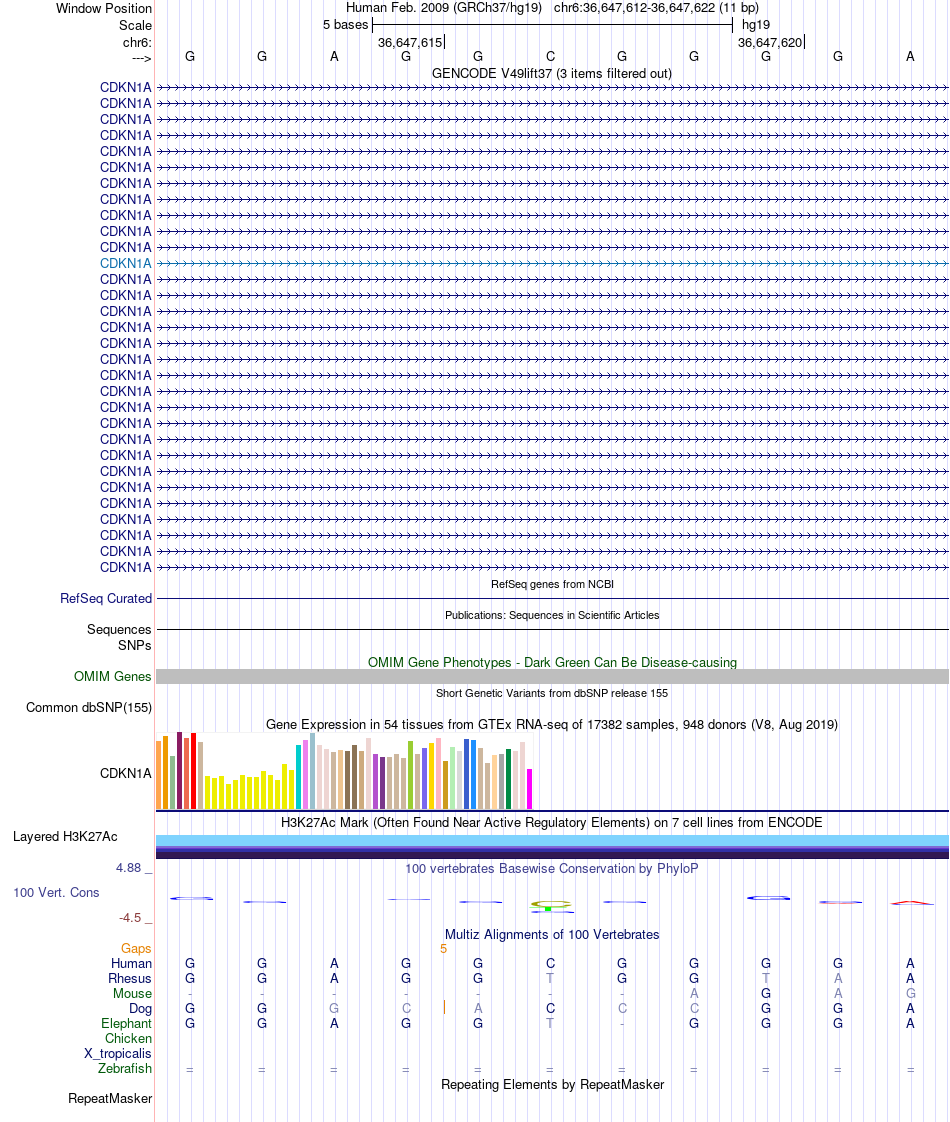Click the Common dbSNP(155) label

(89, 708)
